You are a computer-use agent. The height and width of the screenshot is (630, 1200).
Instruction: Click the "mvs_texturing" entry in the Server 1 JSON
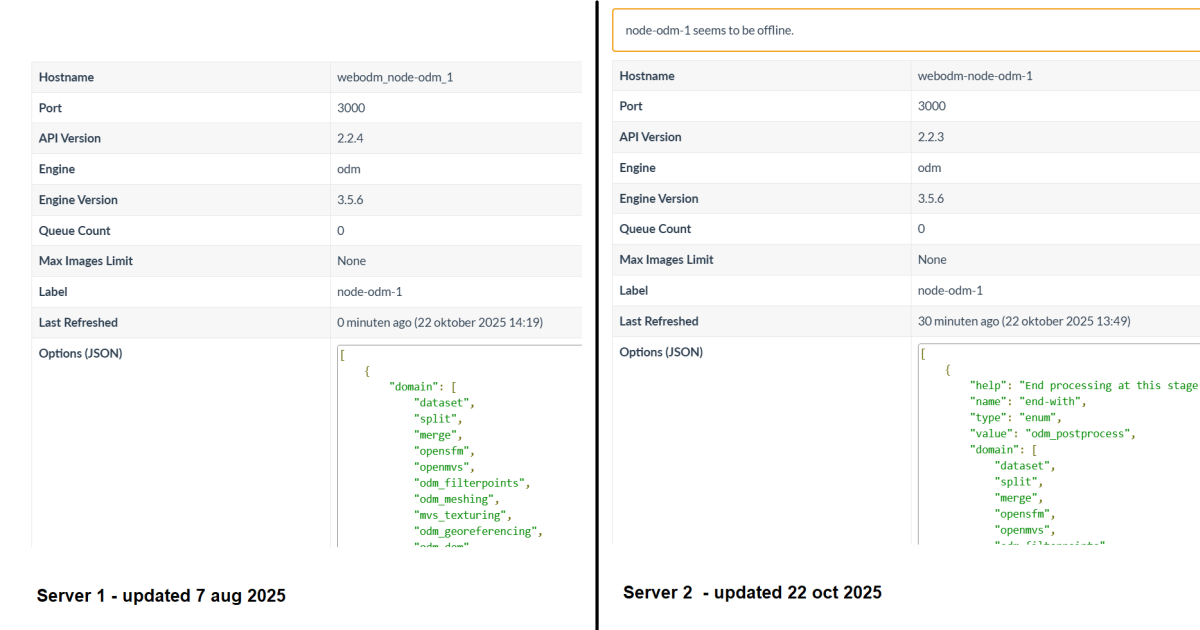(463, 515)
